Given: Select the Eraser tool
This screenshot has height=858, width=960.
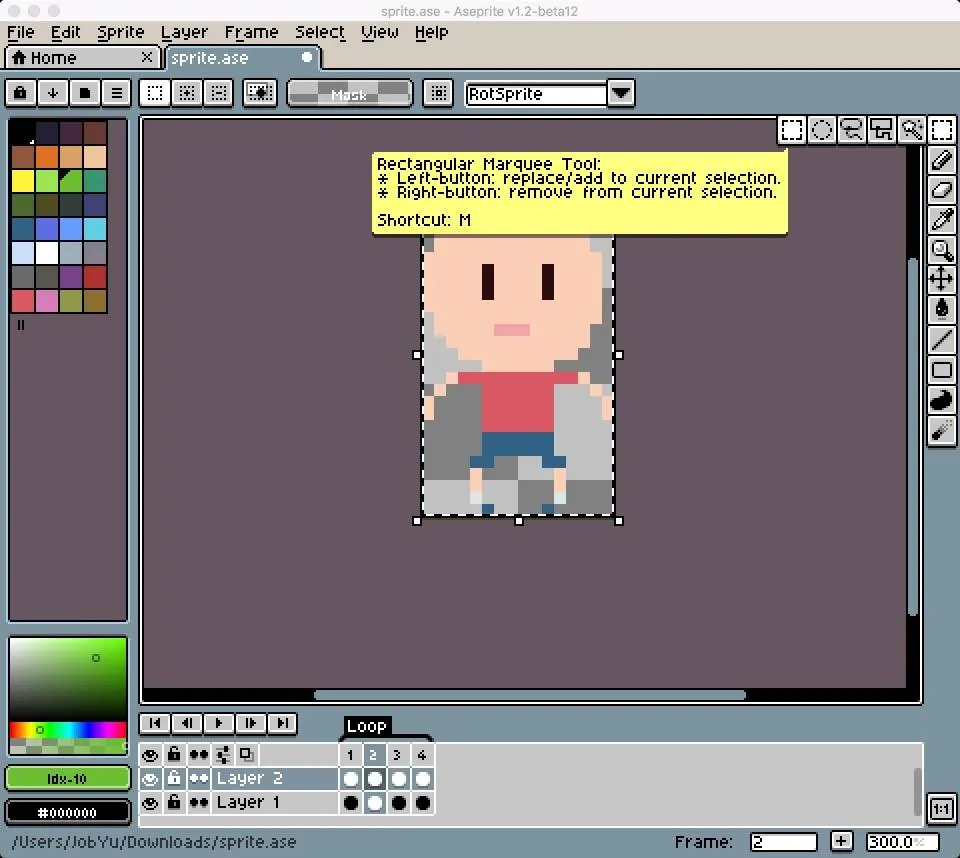Looking at the screenshot, I should coord(942,190).
